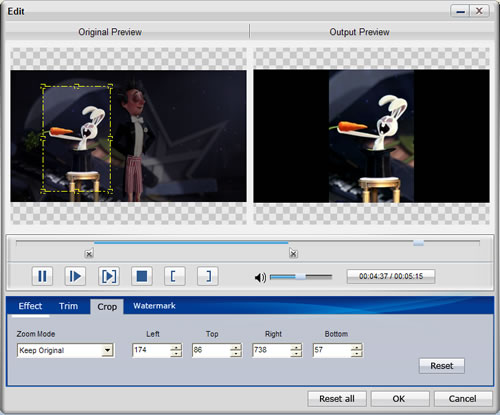Set the trim start point bracket
This screenshot has height=415, width=500.
click(175, 276)
